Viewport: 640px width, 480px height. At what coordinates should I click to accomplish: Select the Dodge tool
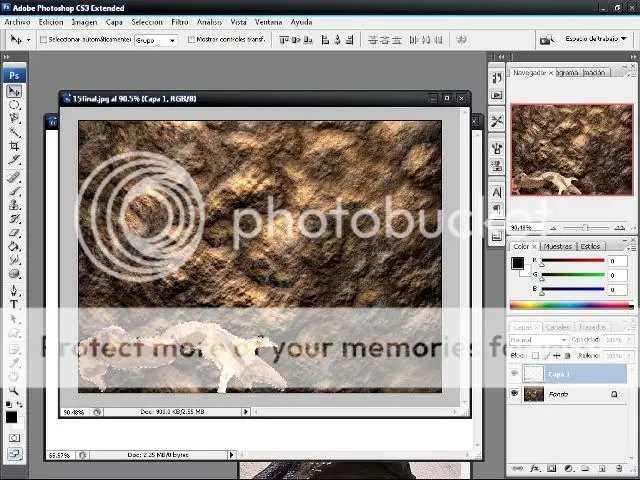coord(14,274)
